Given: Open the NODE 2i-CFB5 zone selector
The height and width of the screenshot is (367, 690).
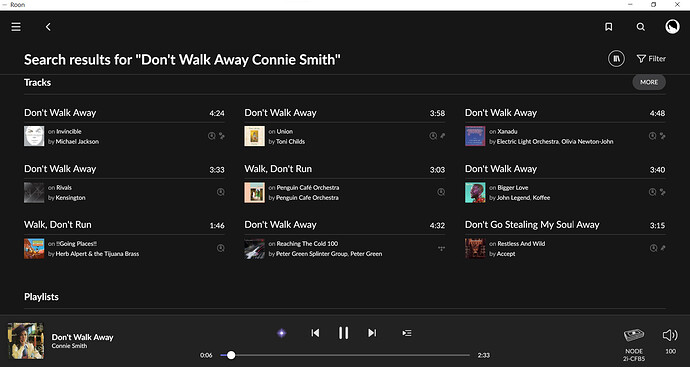Looking at the screenshot, I should click(x=634, y=345).
